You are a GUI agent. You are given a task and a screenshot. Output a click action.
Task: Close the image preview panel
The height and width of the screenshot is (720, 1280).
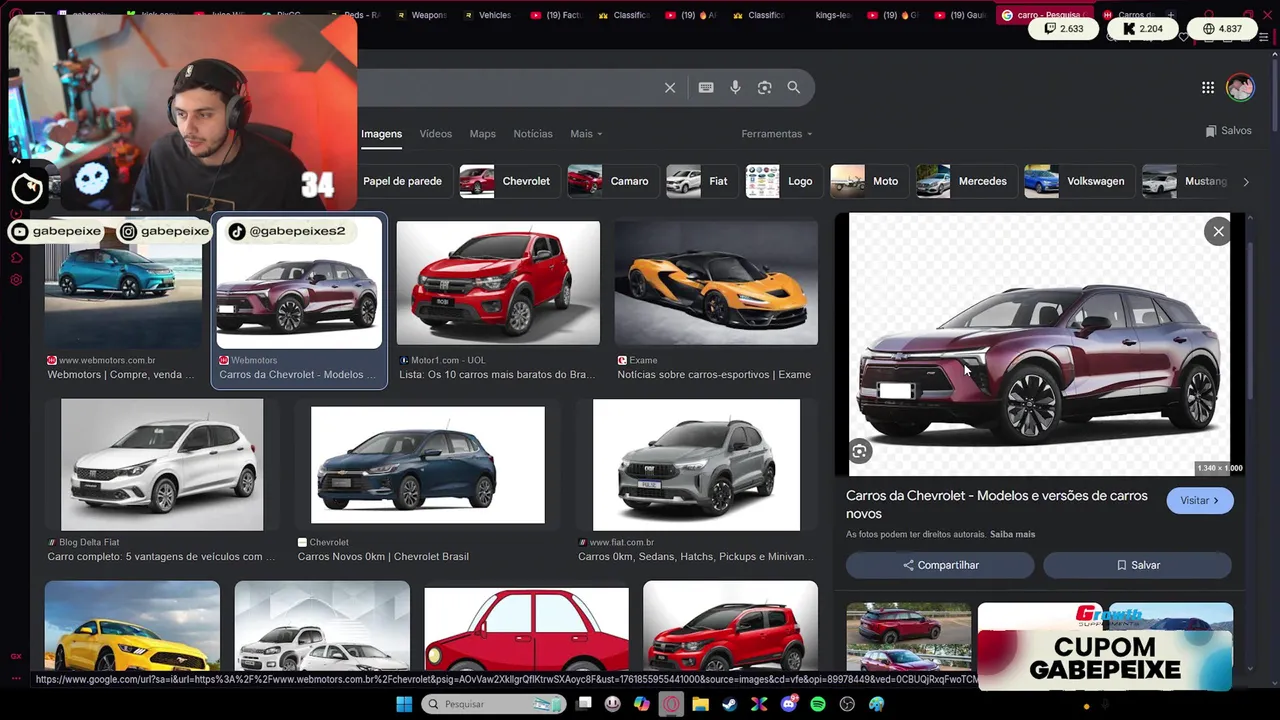click(1218, 232)
